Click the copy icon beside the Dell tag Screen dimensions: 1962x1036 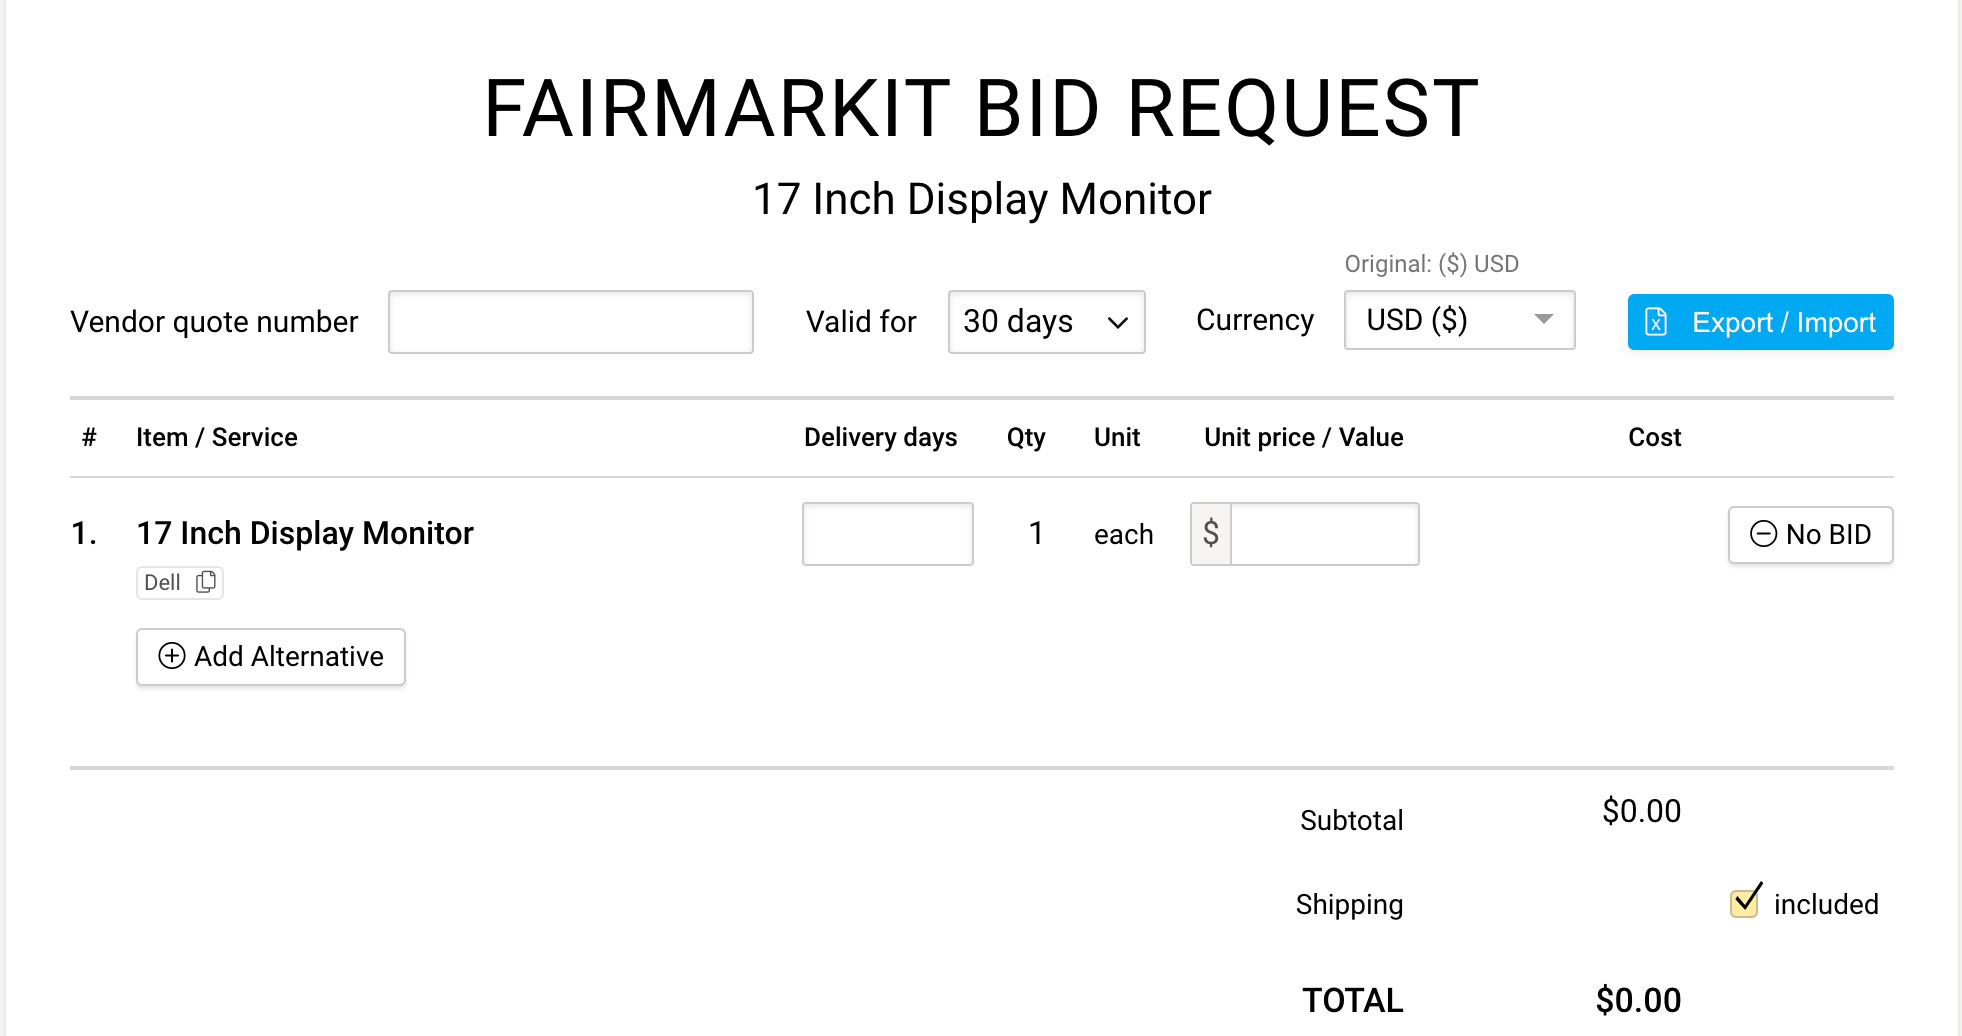click(x=206, y=582)
